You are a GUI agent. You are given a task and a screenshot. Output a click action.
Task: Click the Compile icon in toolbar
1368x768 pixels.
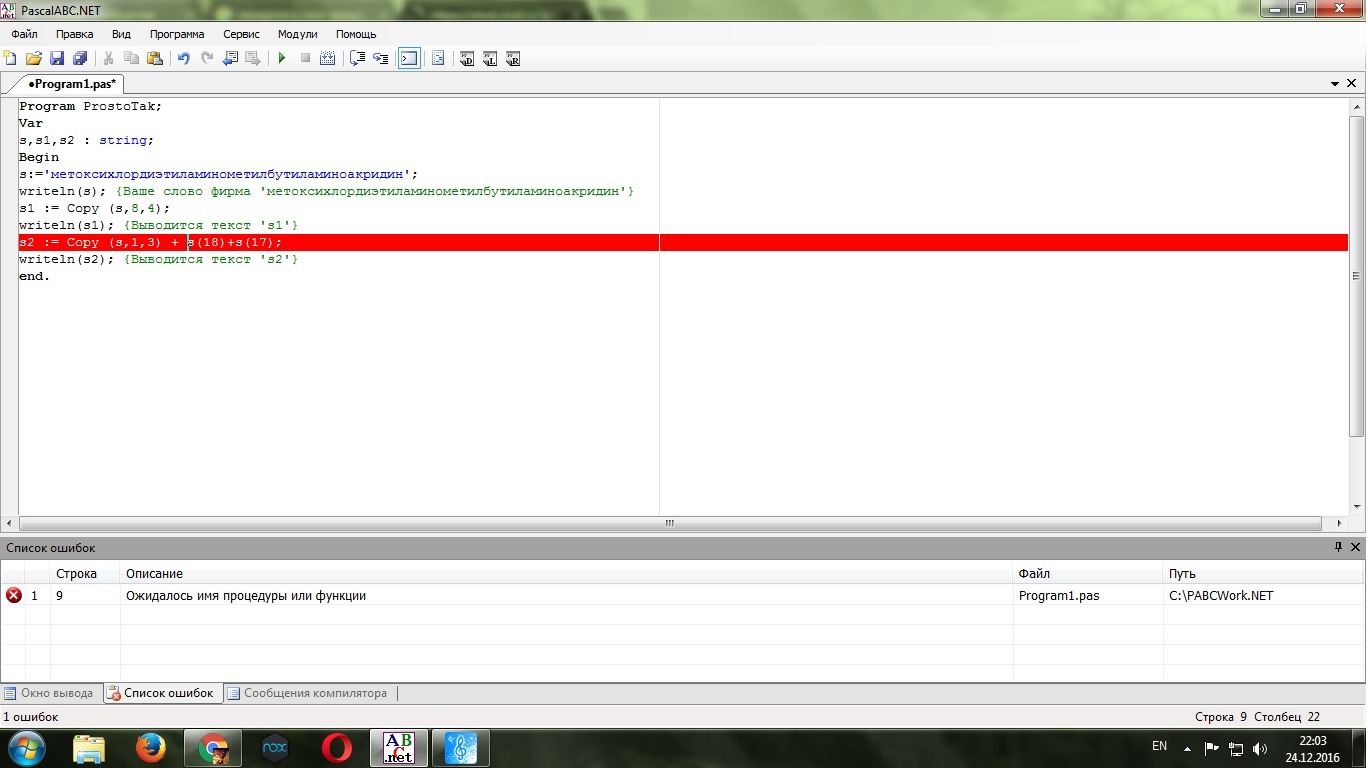pyautogui.click(x=327, y=59)
